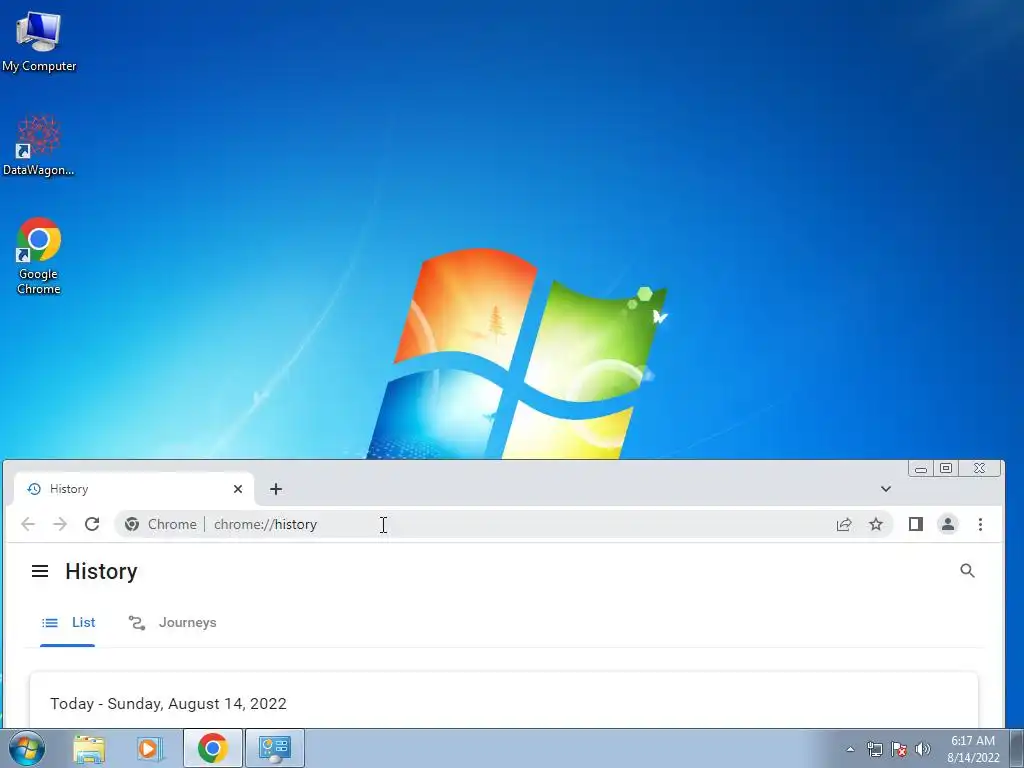Open the DataWagon desktop shortcut
The width and height of the screenshot is (1024, 768).
point(39,145)
